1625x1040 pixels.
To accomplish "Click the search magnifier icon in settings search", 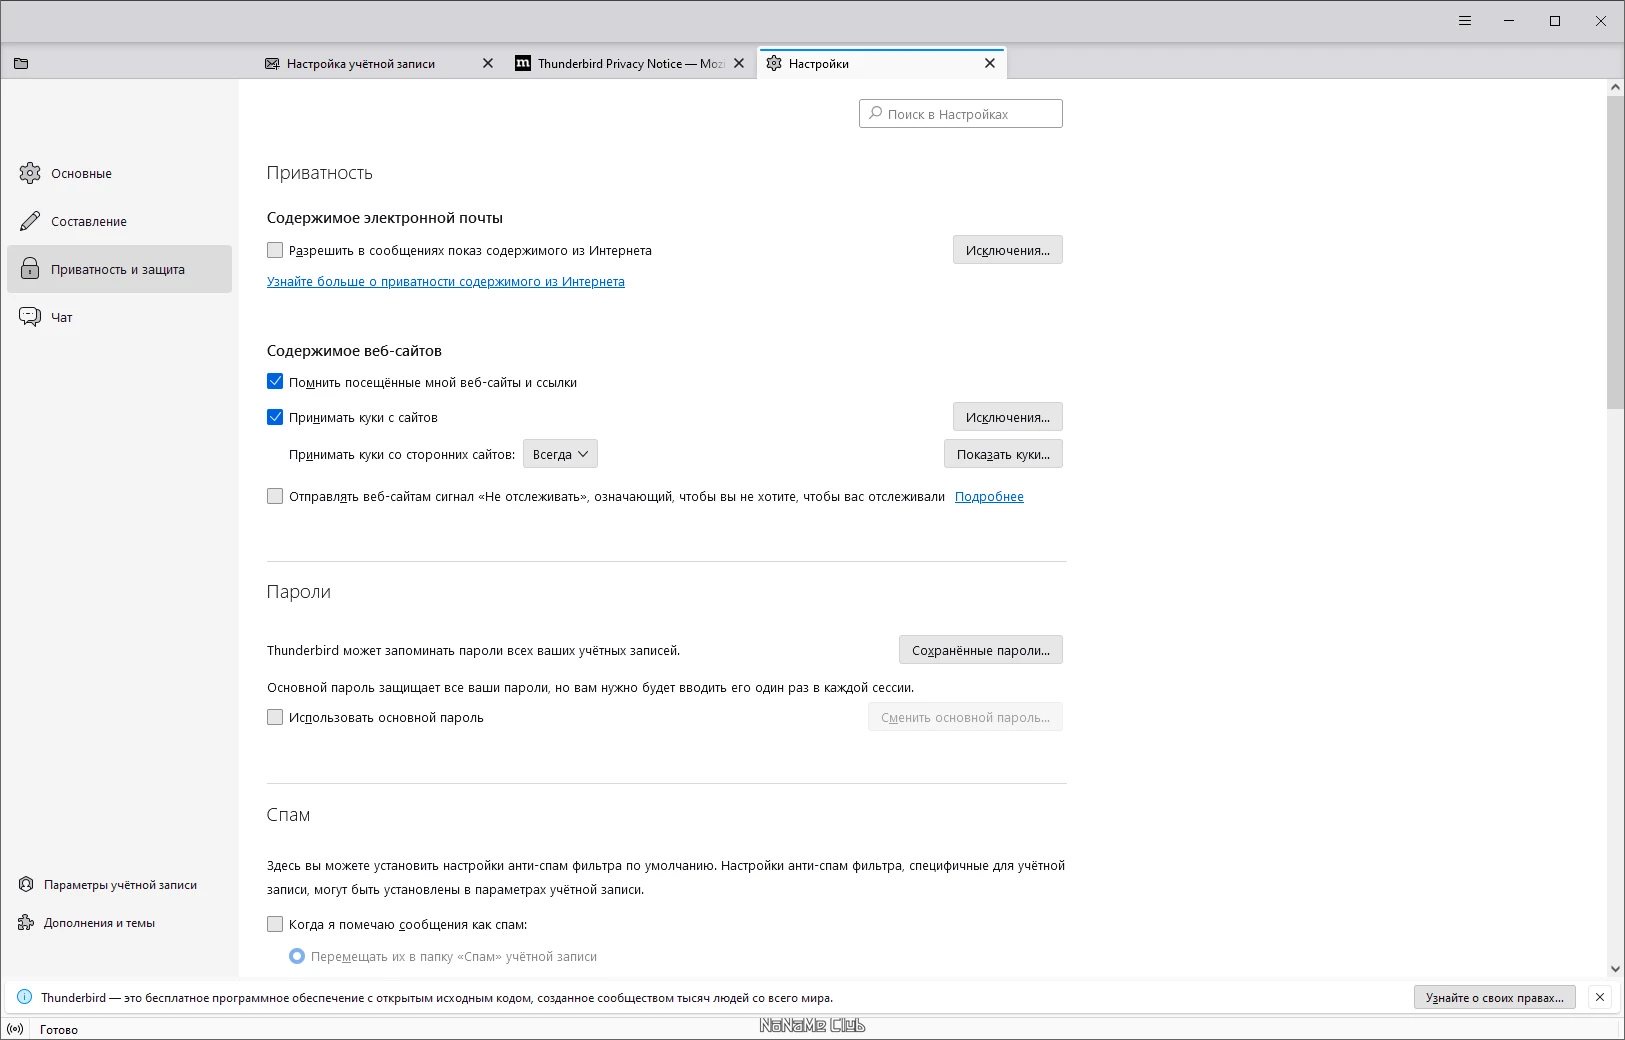I will pos(876,113).
